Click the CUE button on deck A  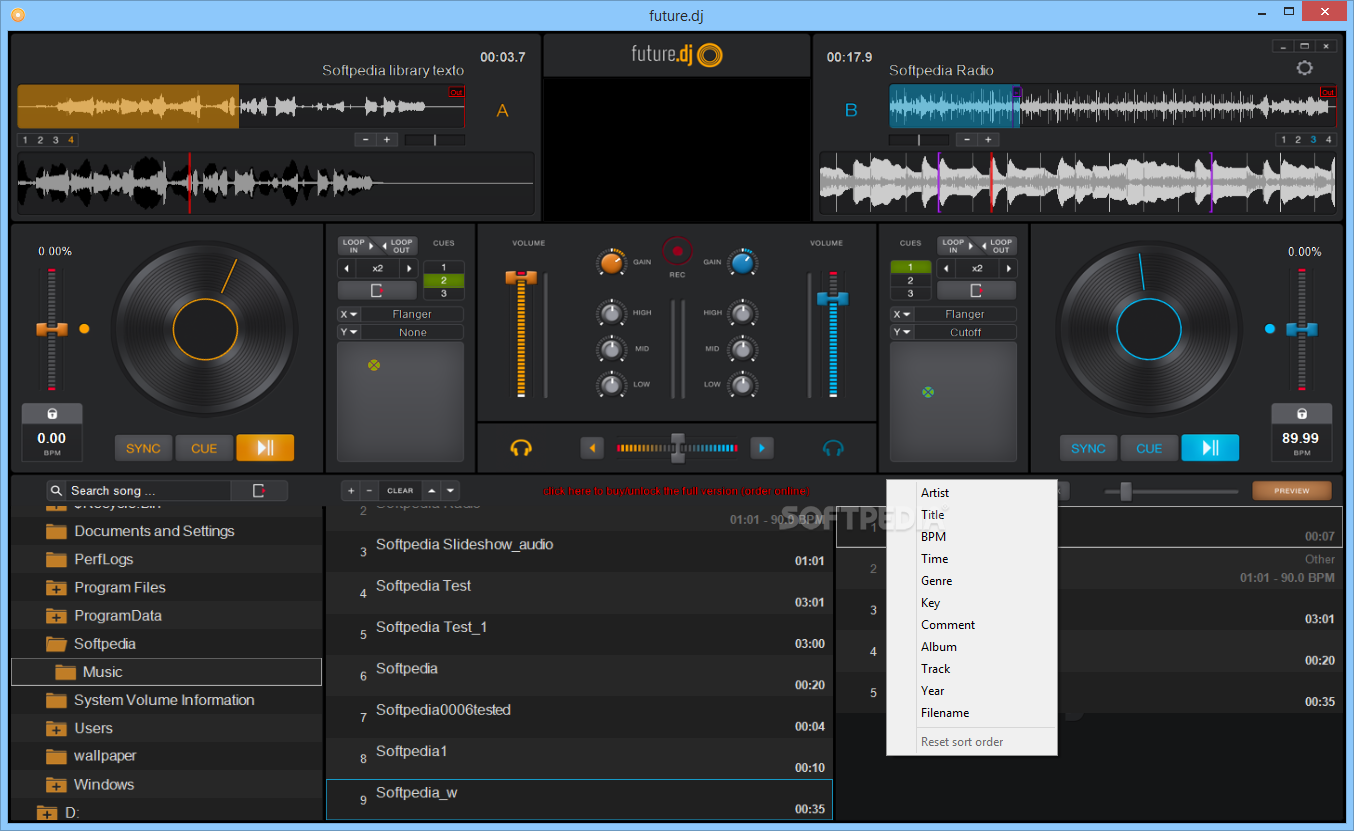coord(204,448)
